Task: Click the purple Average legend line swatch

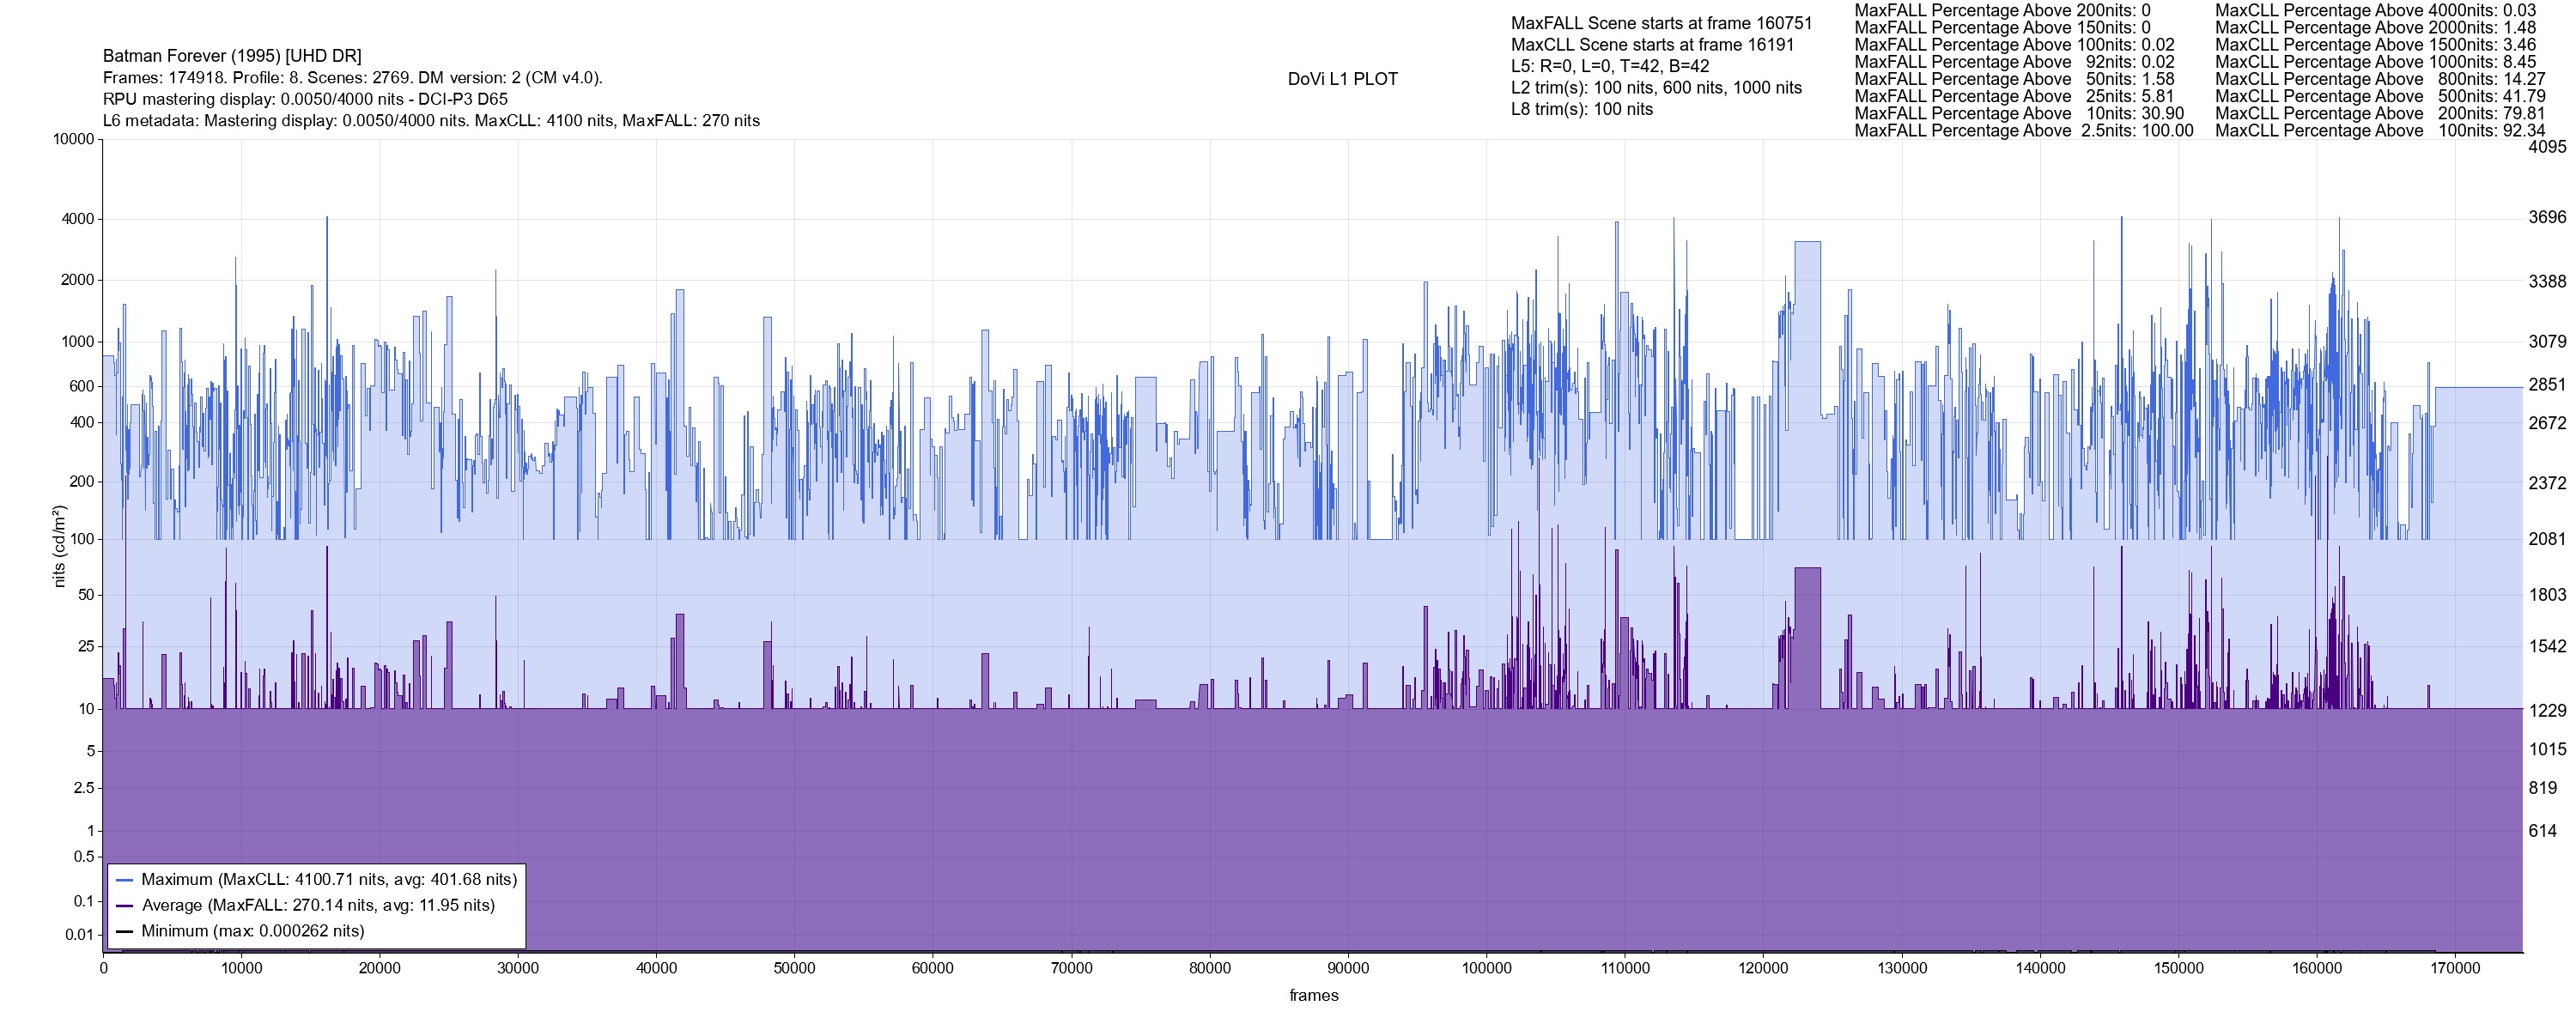Action: click(x=125, y=906)
